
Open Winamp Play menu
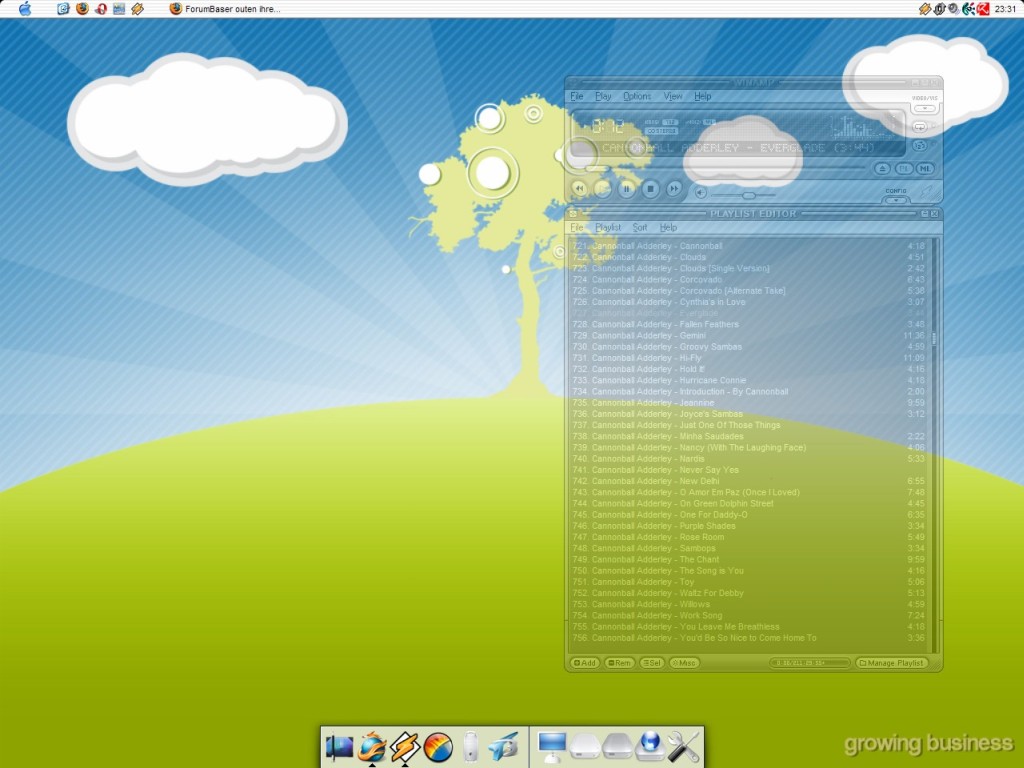click(x=603, y=97)
